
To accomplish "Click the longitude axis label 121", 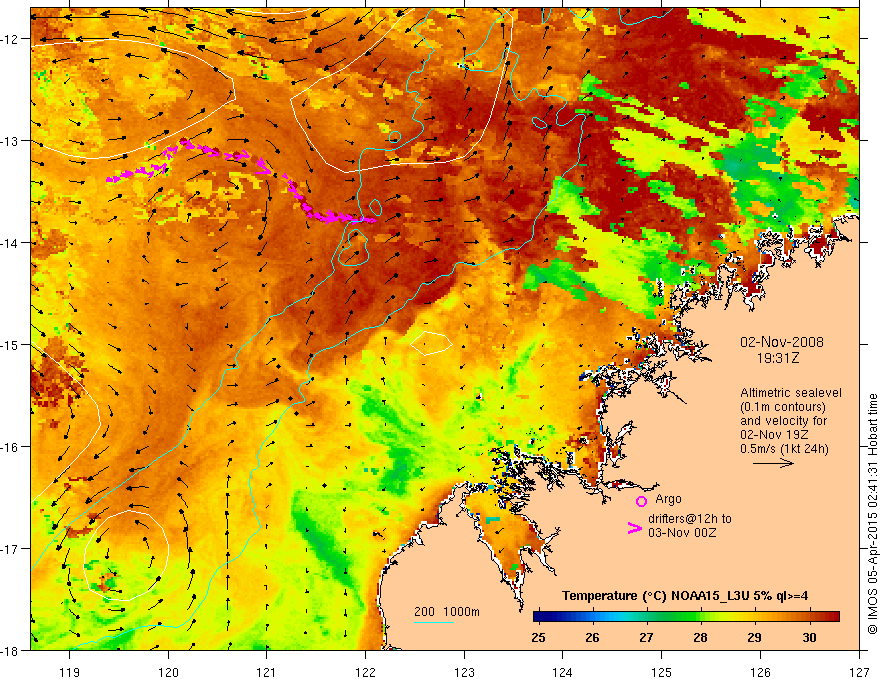I will coord(267,672).
